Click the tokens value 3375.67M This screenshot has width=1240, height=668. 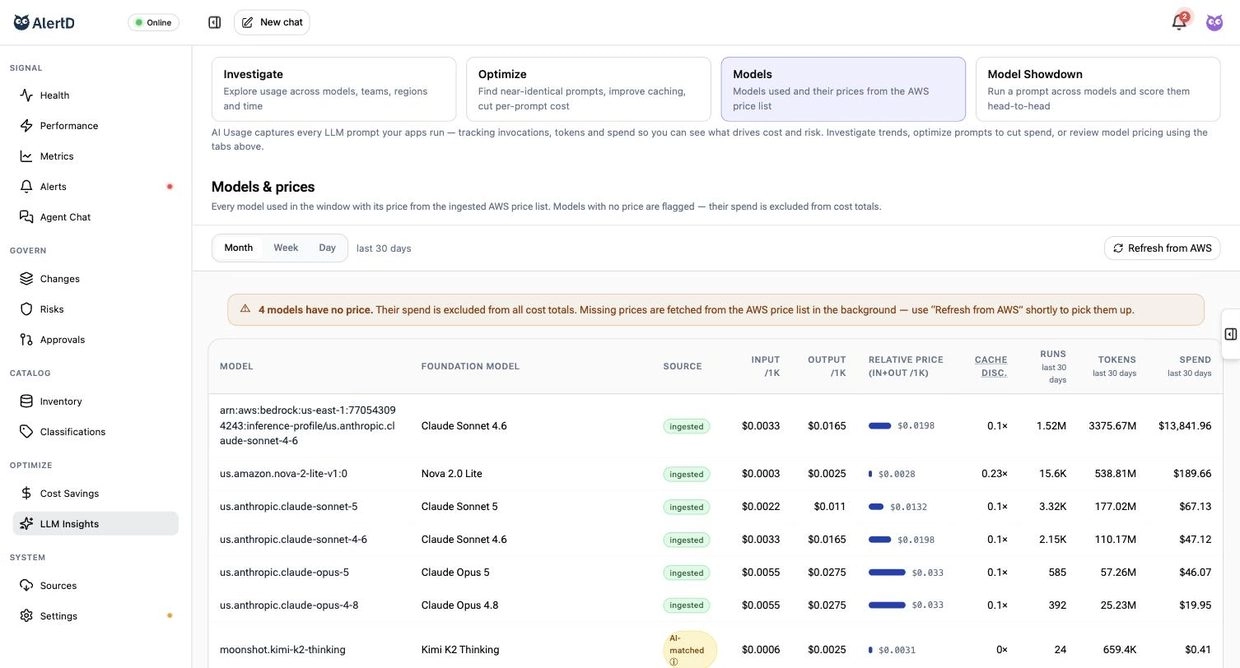coord(1112,426)
